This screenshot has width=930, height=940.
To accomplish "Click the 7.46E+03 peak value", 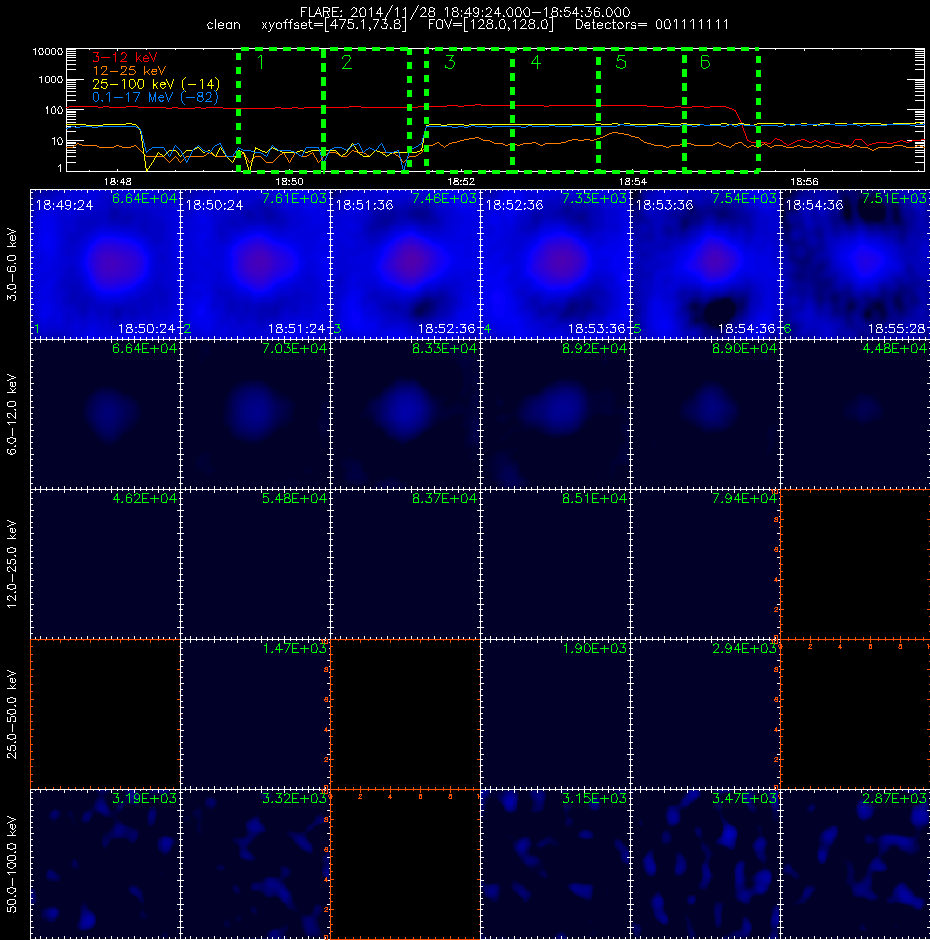I will [x=444, y=198].
